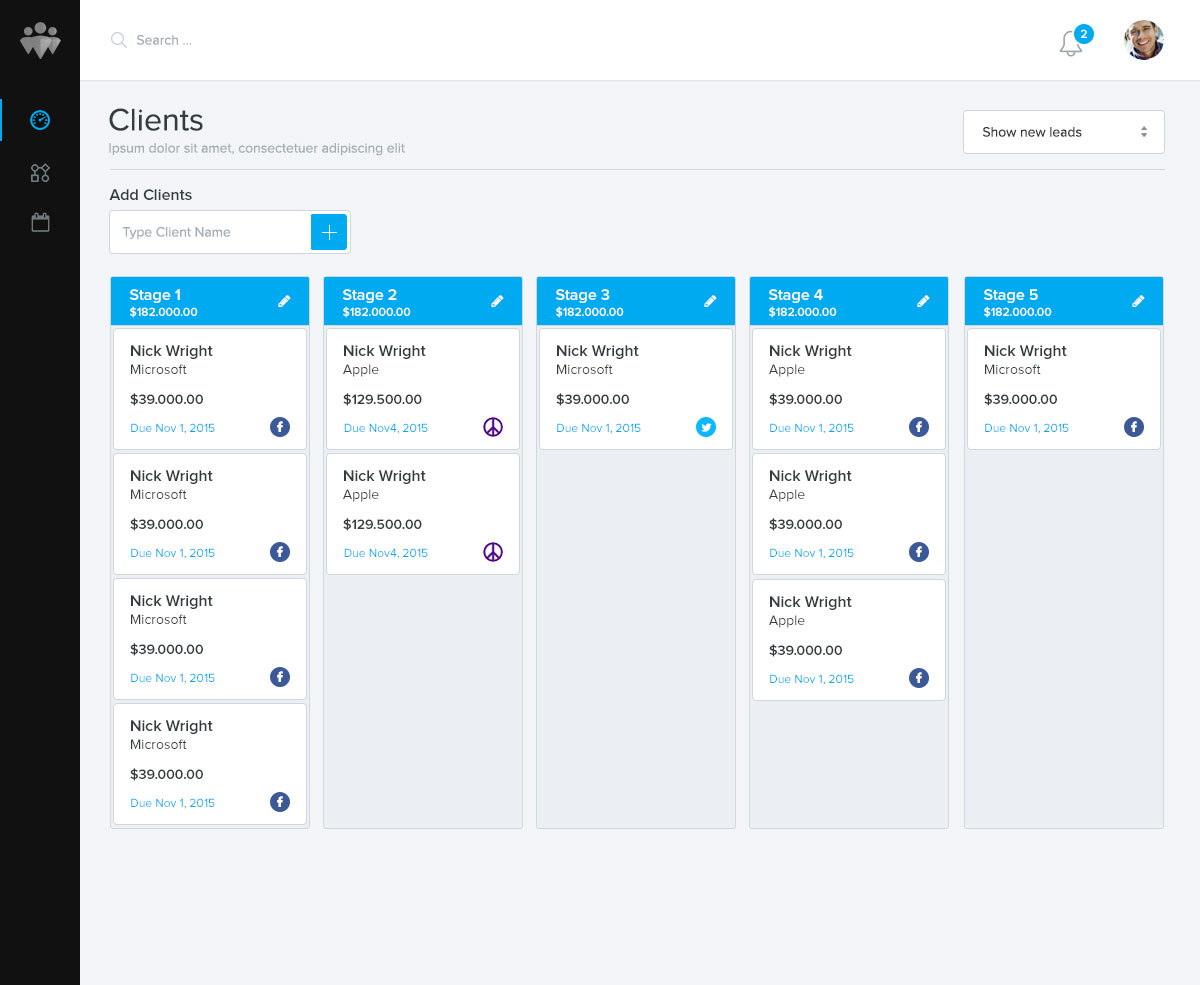Edit Stage 5 using its pencil icon

click(x=1138, y=300)
